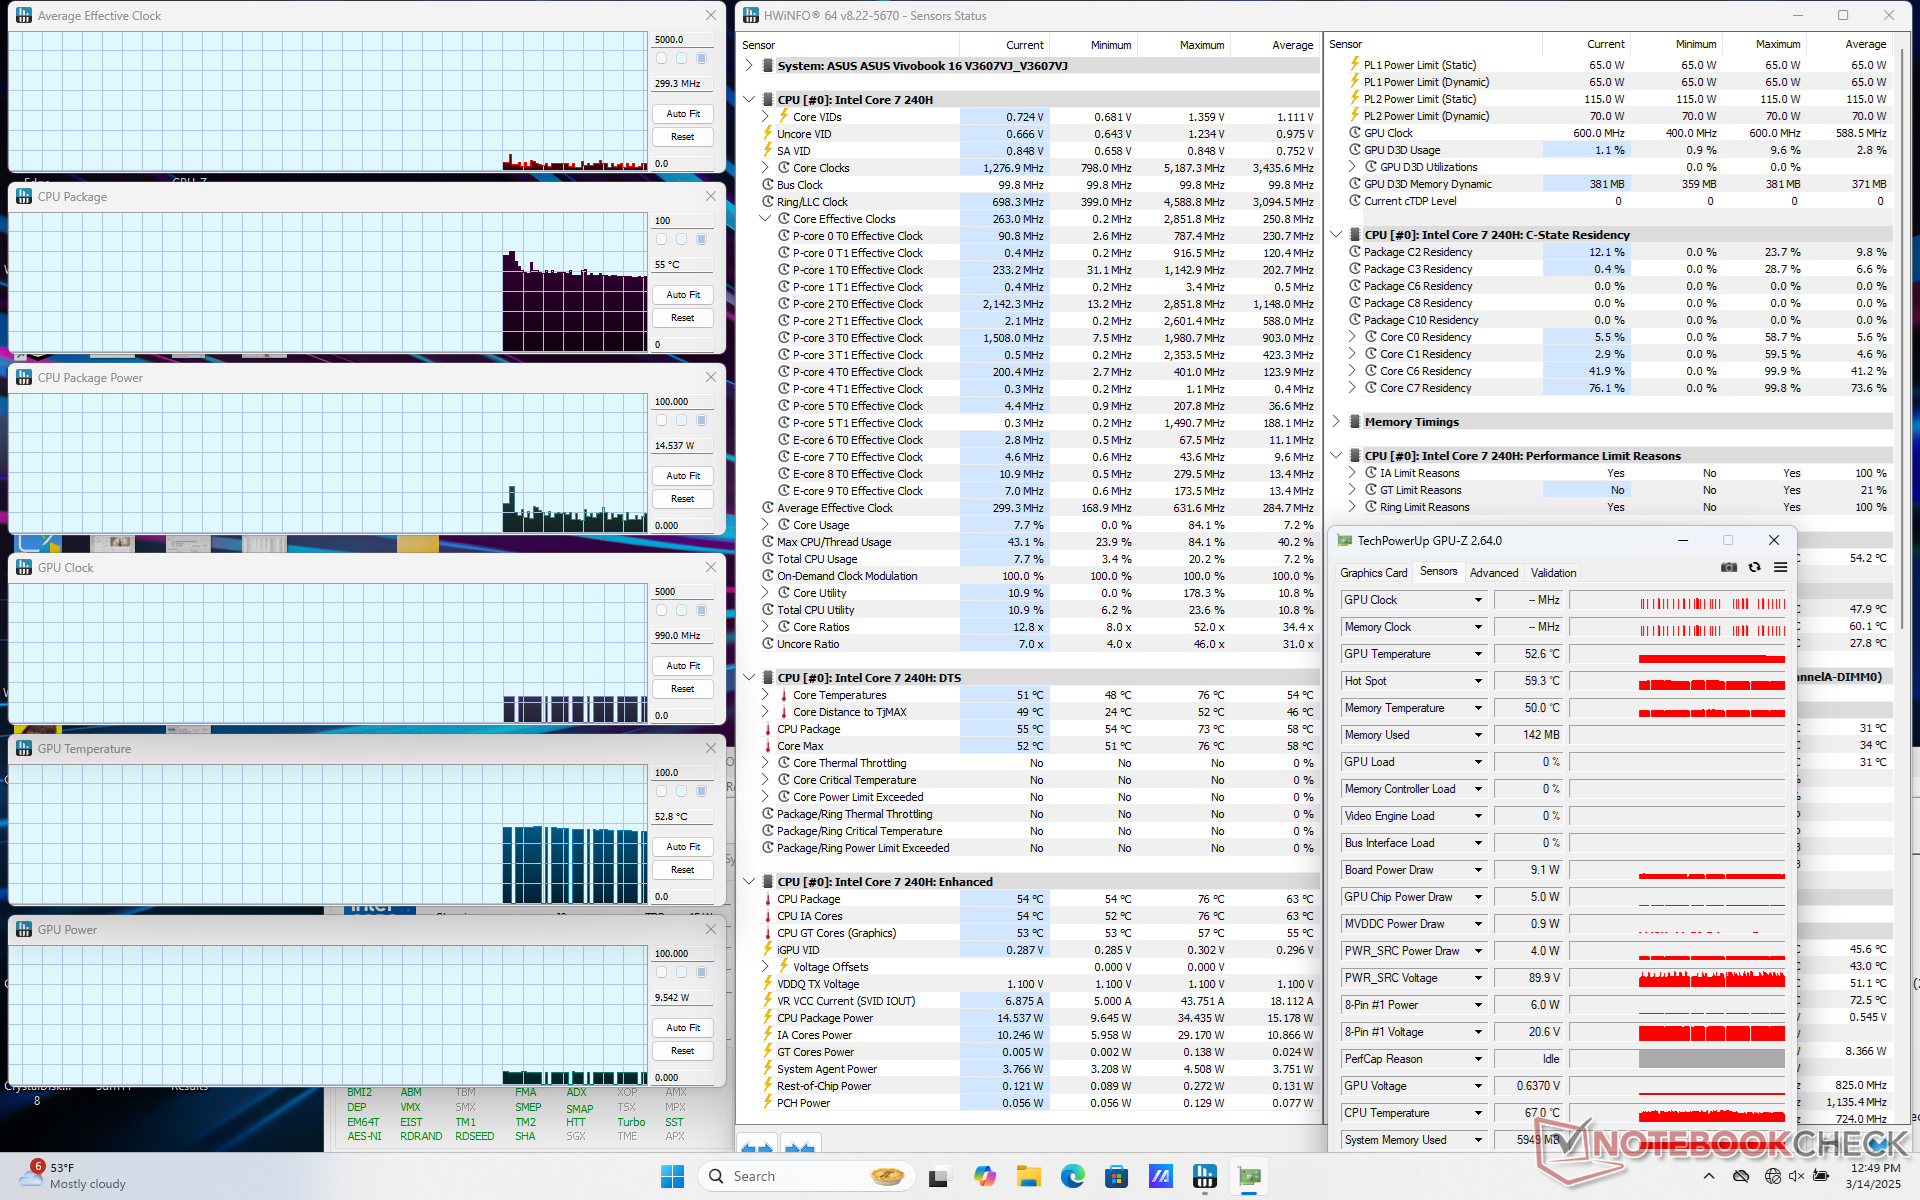1920x1200 pixels.
Task: Click first color swatch in Average Effective Clock window
Action: [x=661, y=58]
